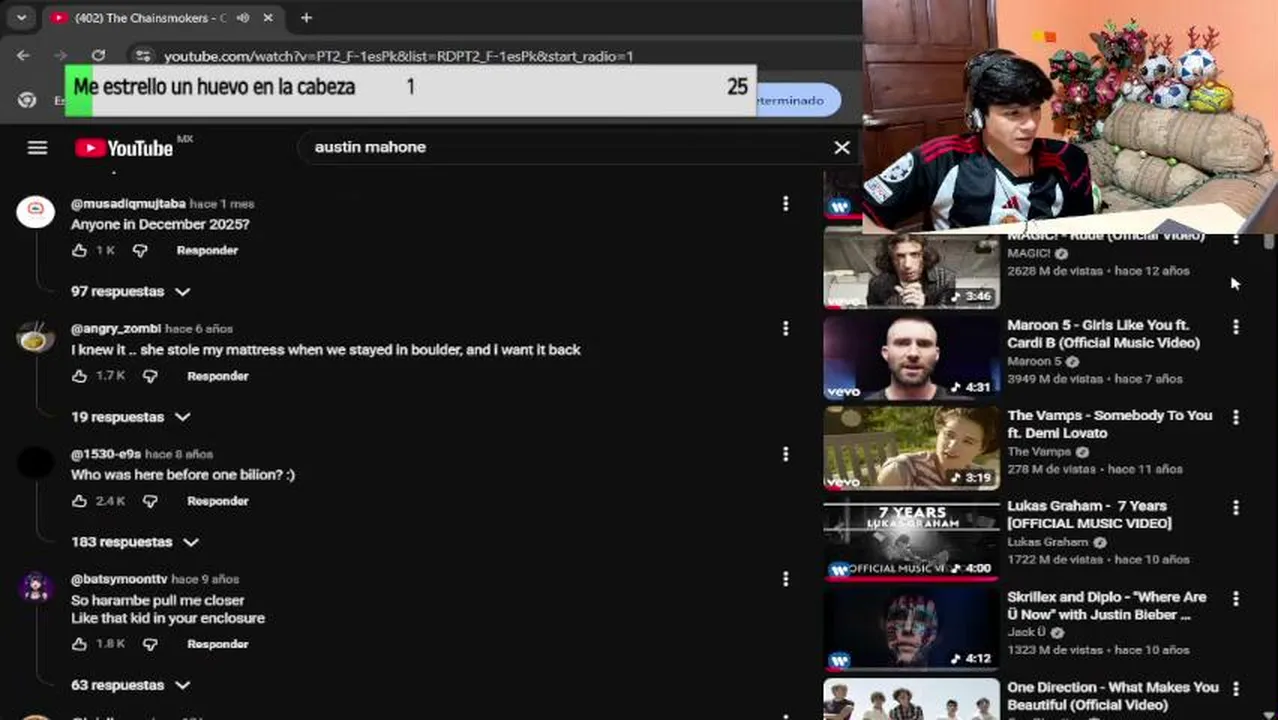Dislike the comment by @1530-e9s
This screenshot has width=1278, height=720.
point(150,501)
